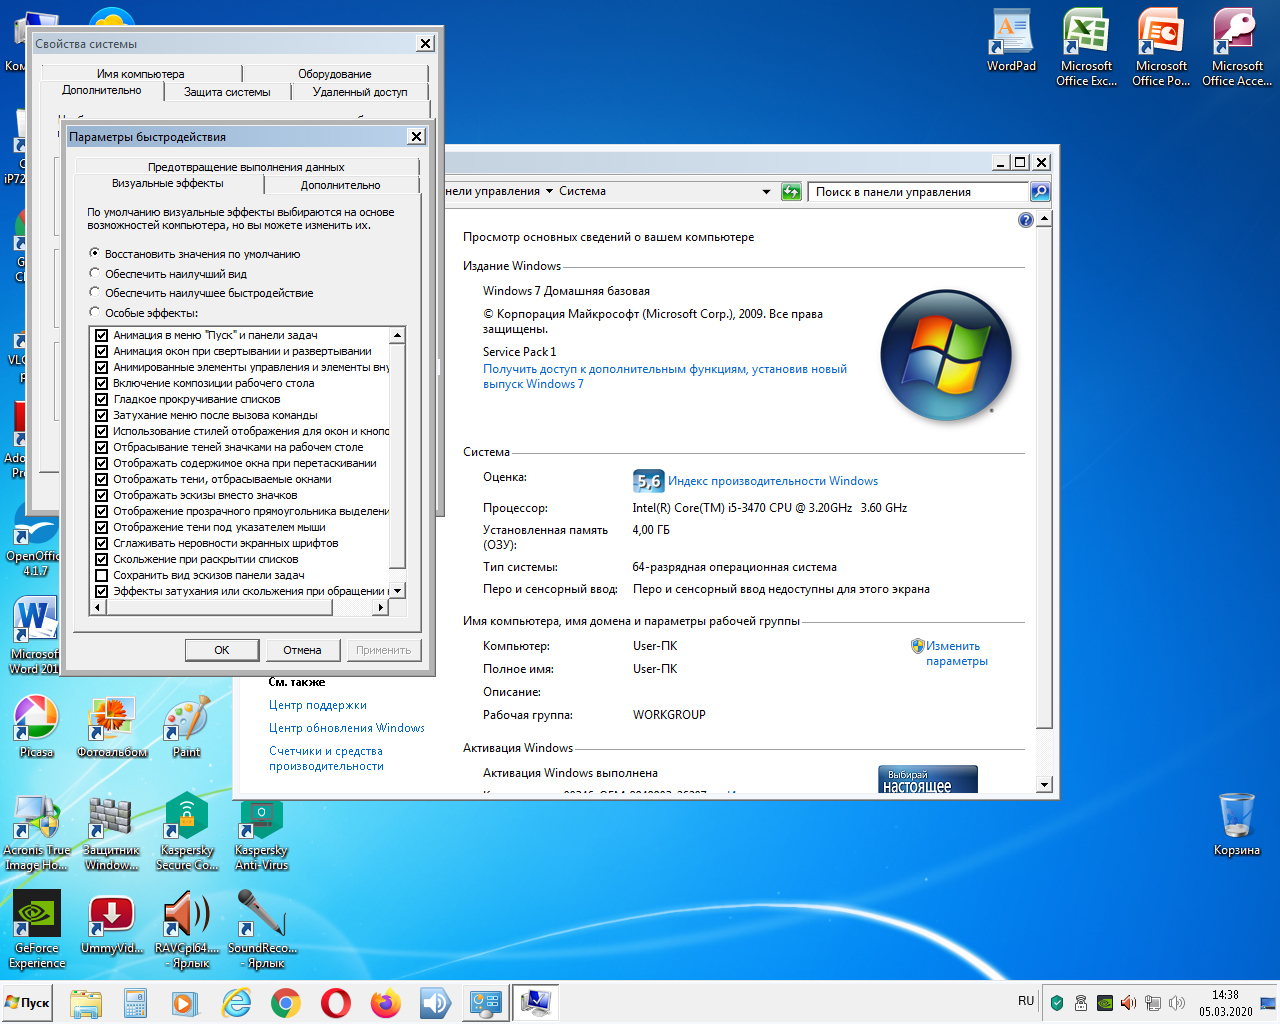This screenshot has width=1280, height=1024.
Task: Launch Windows Media Player from taskbar
Action: [183, 1003]
